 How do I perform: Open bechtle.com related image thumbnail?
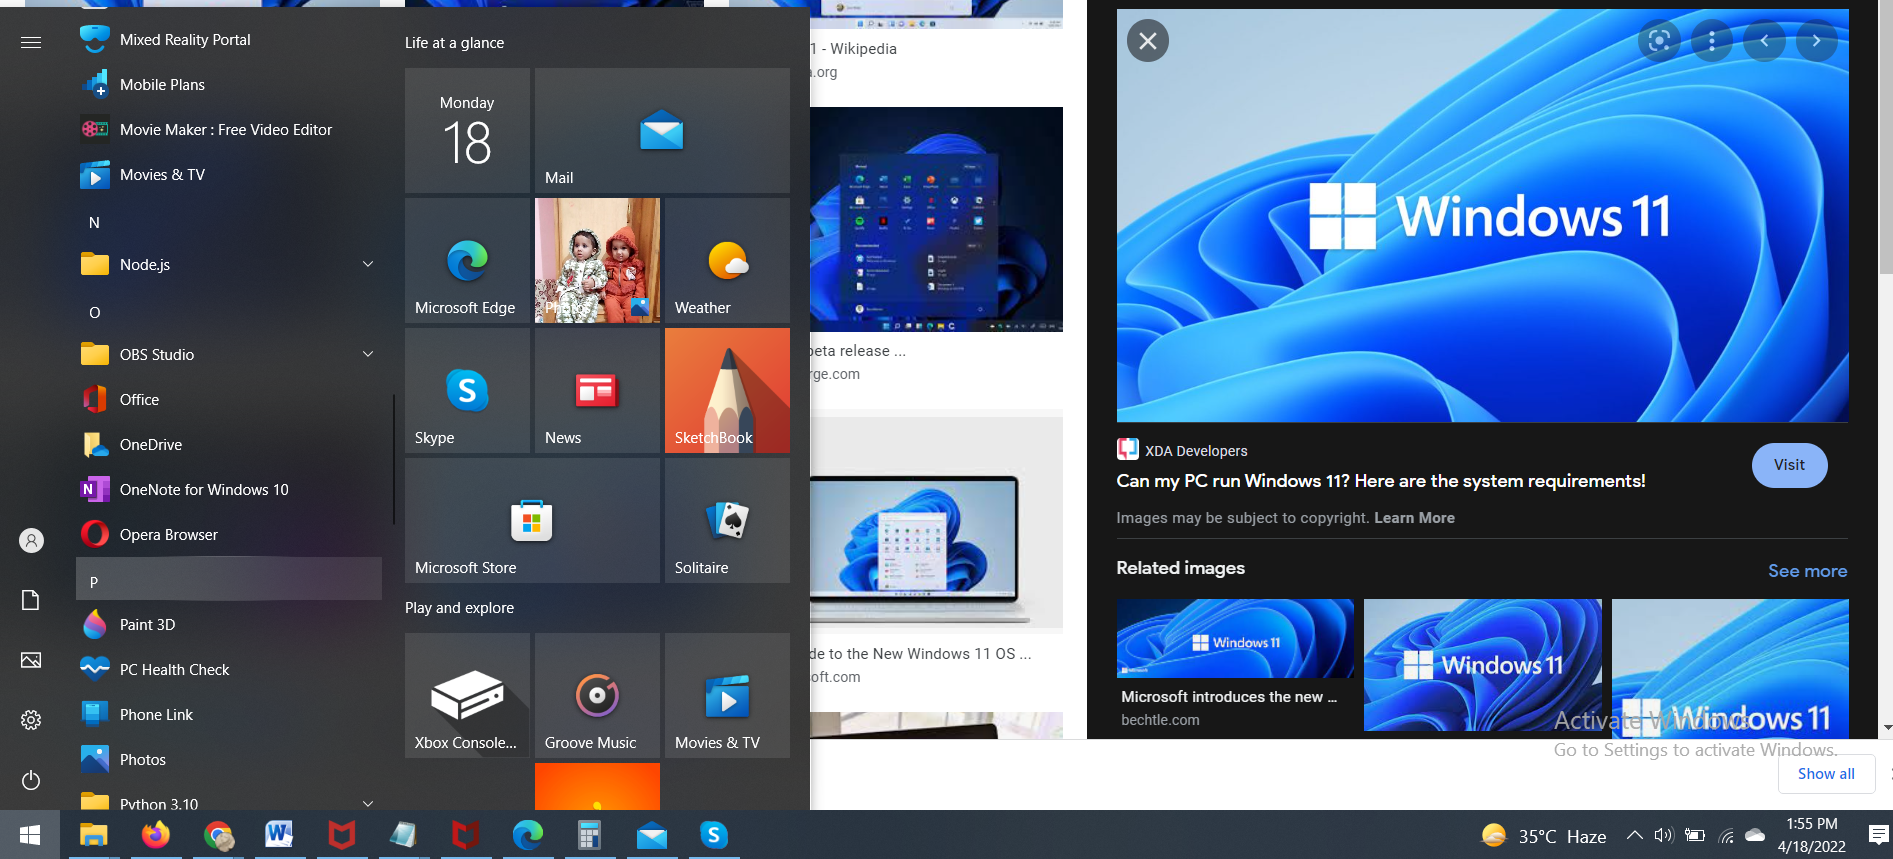(x=1235, y=640)
